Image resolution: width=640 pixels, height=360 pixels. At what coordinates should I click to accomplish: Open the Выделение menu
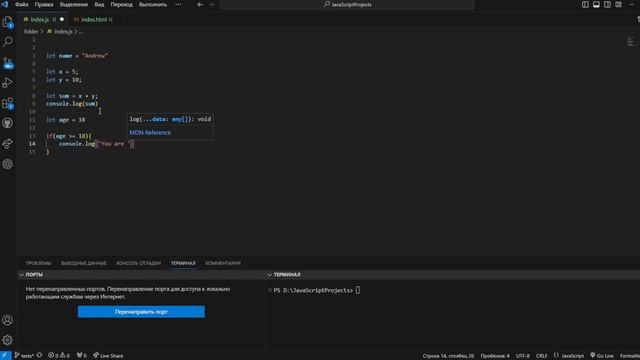[74, 4]
